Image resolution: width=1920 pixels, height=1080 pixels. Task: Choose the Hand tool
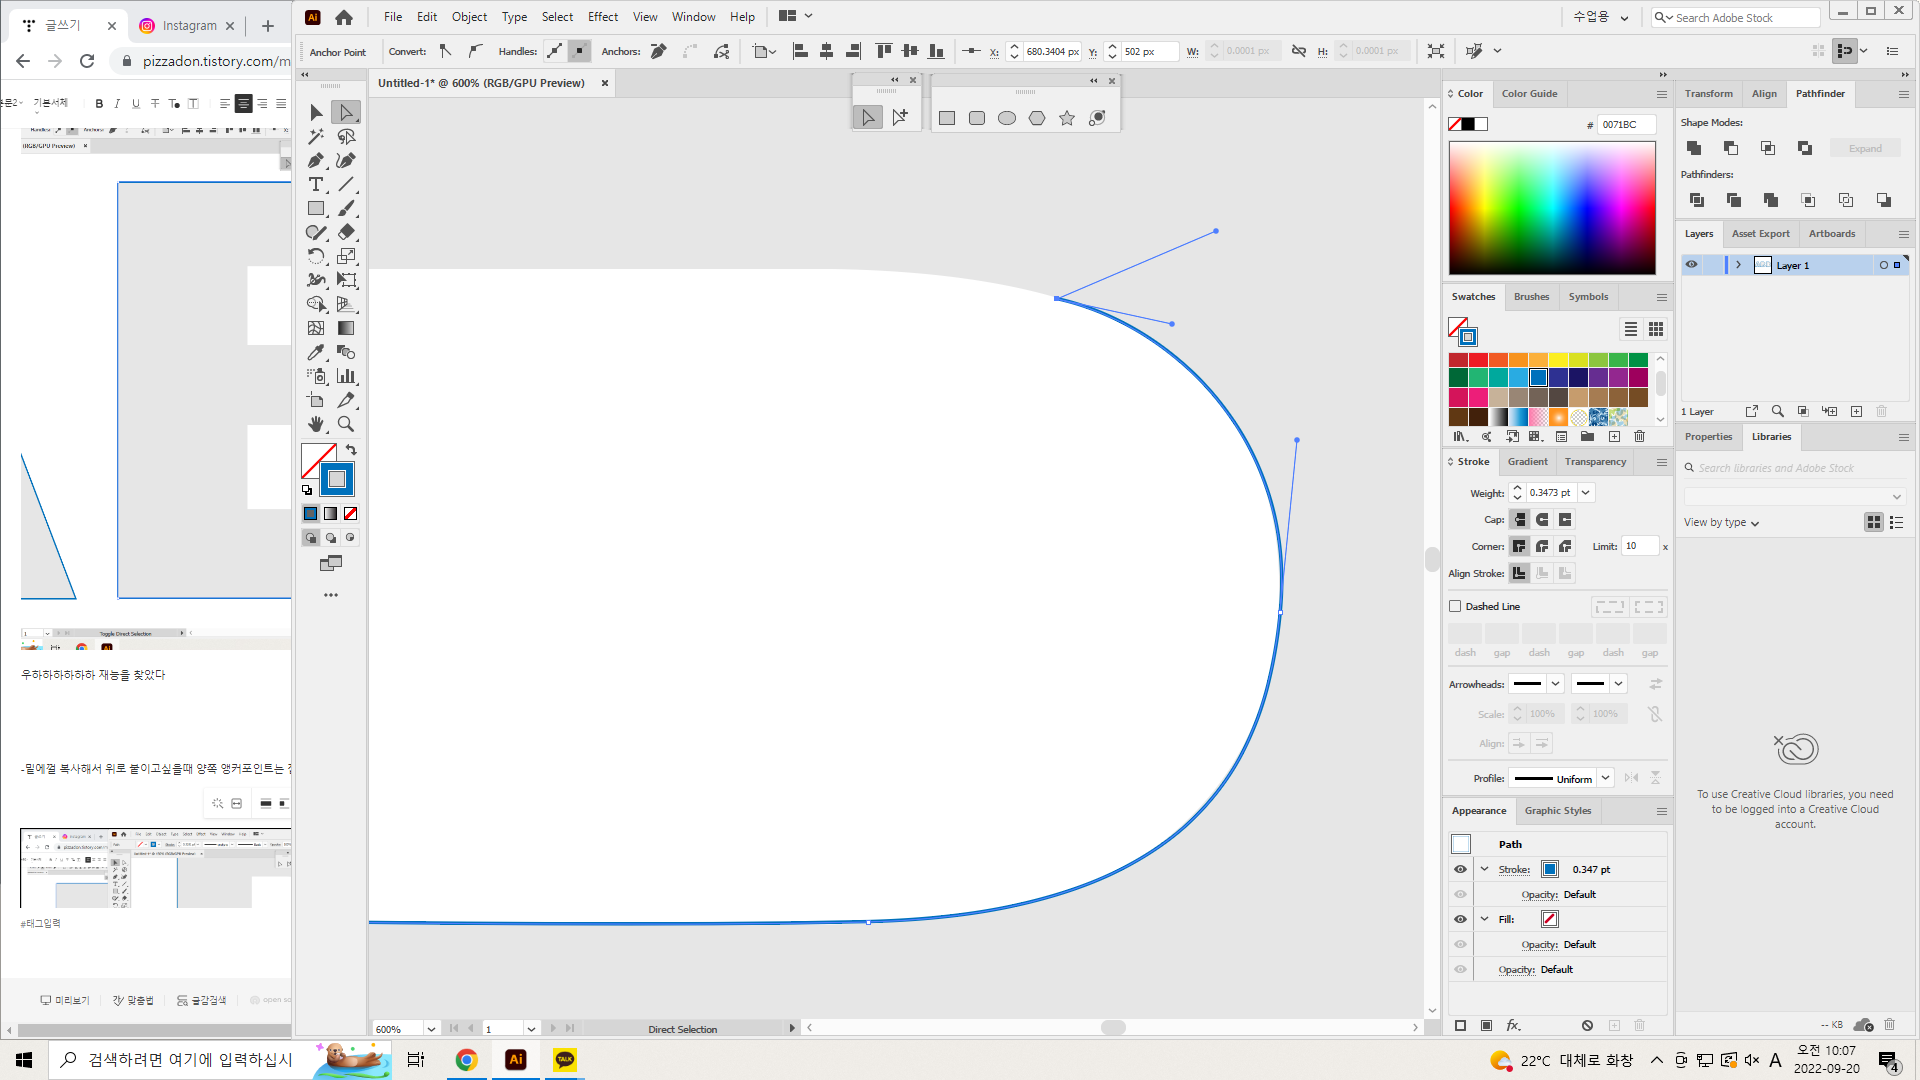click(316, 424)
